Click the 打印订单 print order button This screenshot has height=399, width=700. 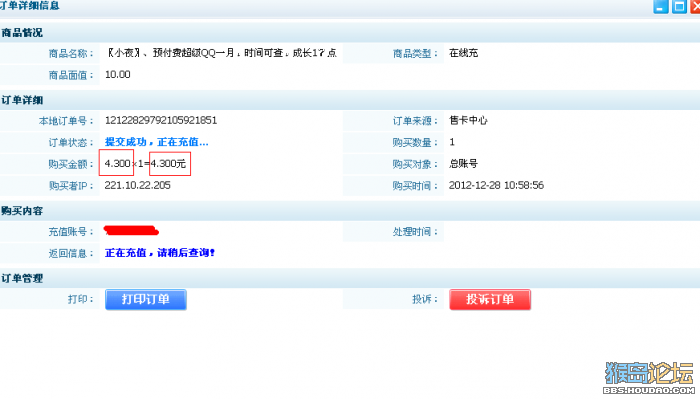pos(146,299)
